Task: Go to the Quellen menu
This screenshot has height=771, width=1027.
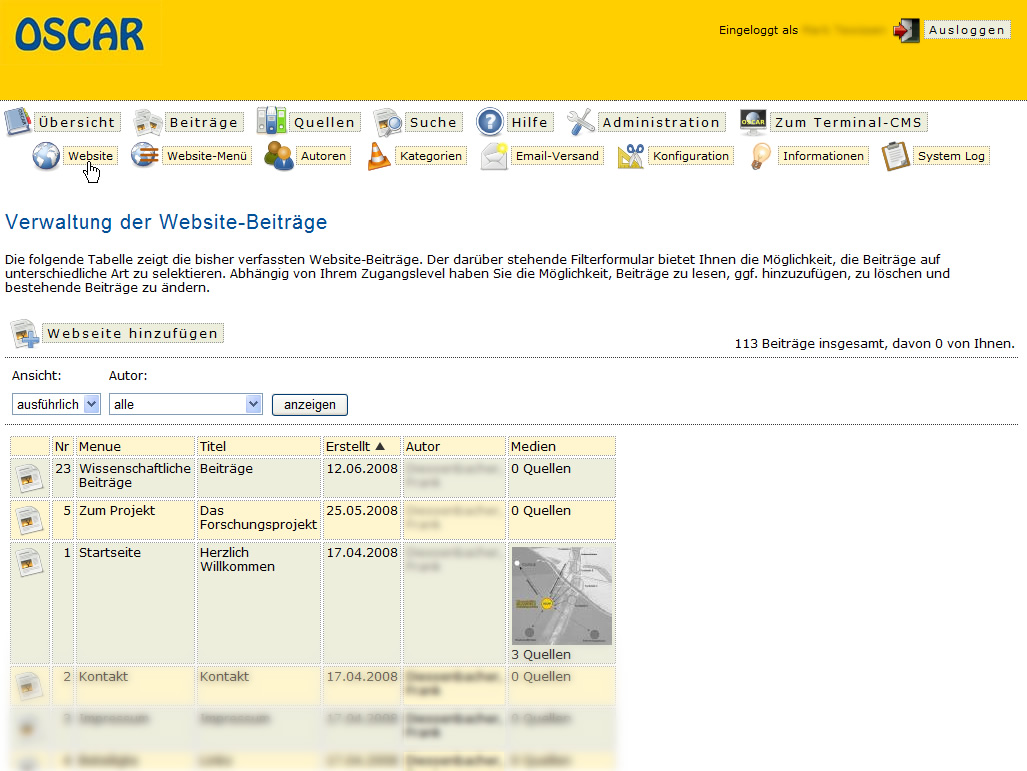Action: 324,122
